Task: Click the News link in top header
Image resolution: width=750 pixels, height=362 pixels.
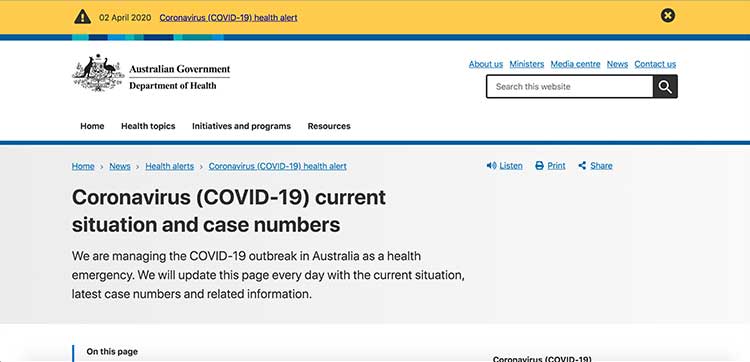Action: 618,64
